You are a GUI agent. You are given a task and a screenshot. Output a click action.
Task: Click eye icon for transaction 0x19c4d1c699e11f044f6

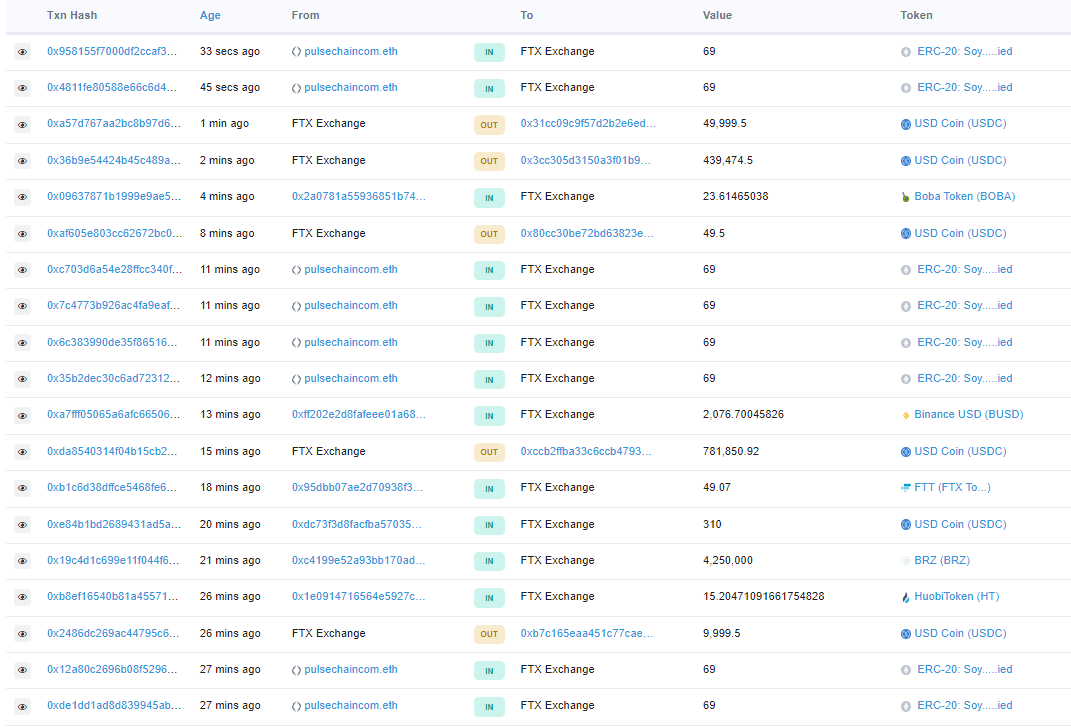23,561
